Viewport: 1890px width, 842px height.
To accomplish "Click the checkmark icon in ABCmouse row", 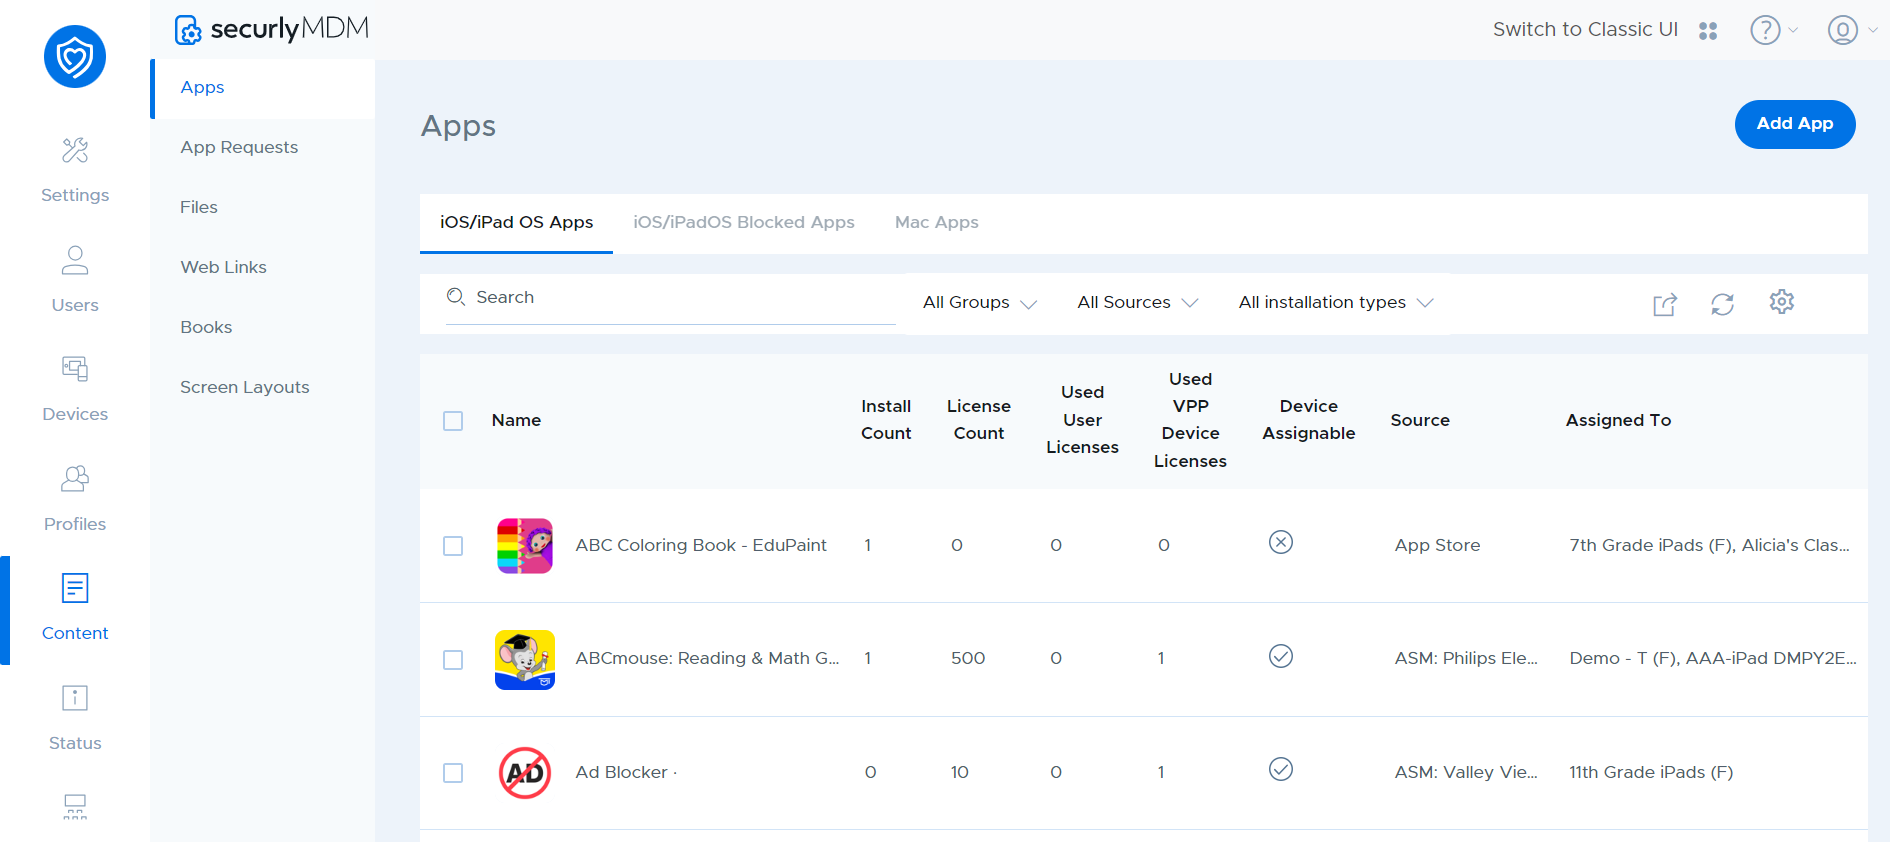I will pos(1281,656).
